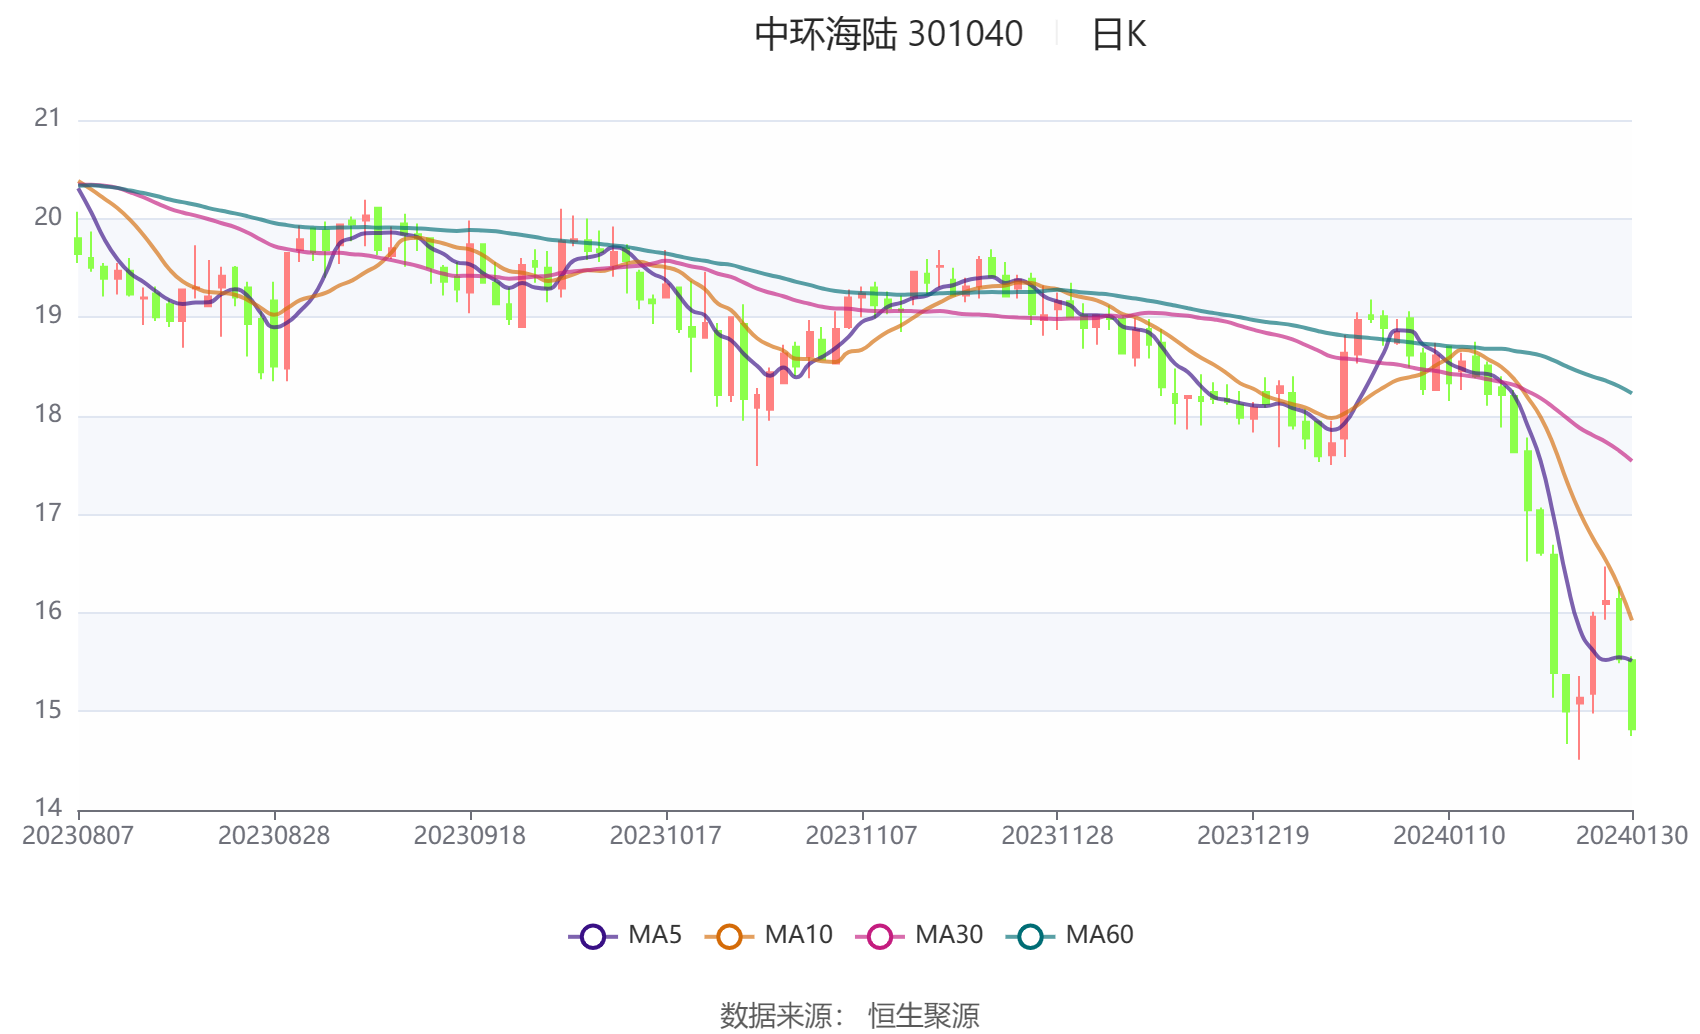Viewport: 1700px width, 1034px height.
Task: Select the 日K label in the title
Action: coord(1118,35)
